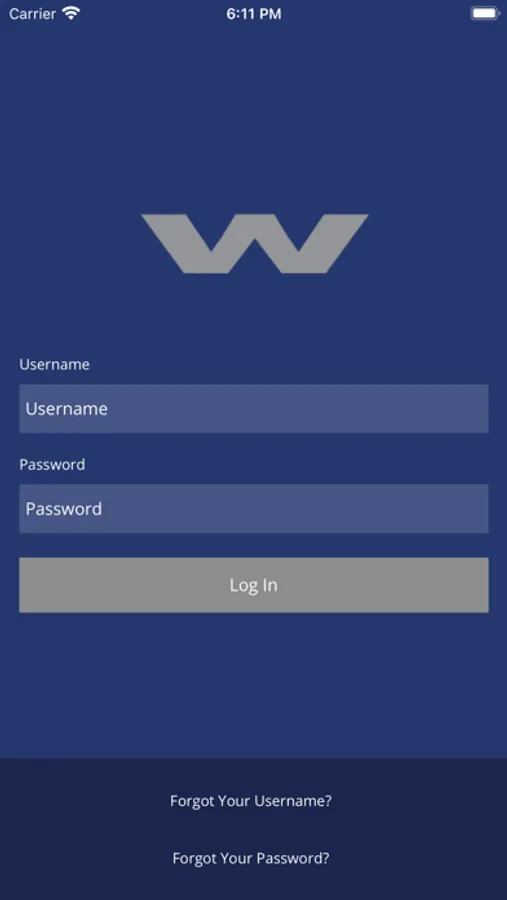Click the dark footer area between the Forgot links

click(x=253, y=829)
